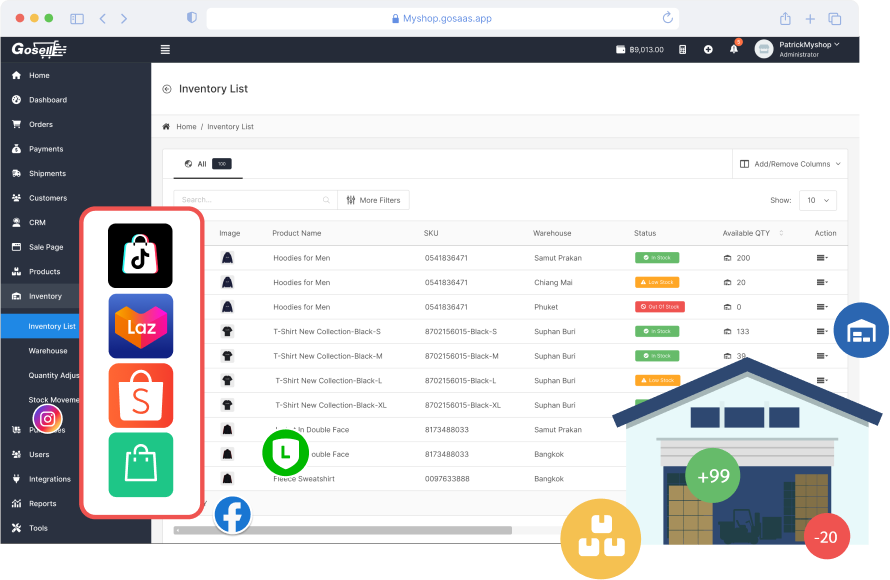Click In Stock badge for Samut Prakan hoodies

coord(657,258)
